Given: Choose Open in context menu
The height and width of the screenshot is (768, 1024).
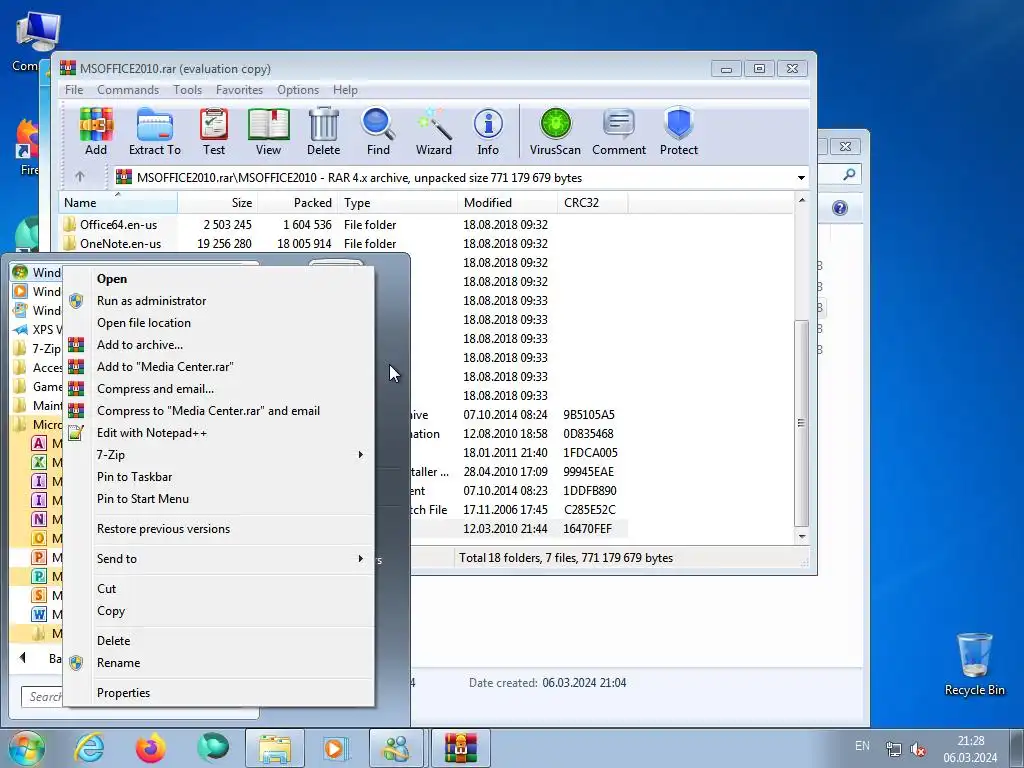Looking at the screenshot, I should point(219,279).
